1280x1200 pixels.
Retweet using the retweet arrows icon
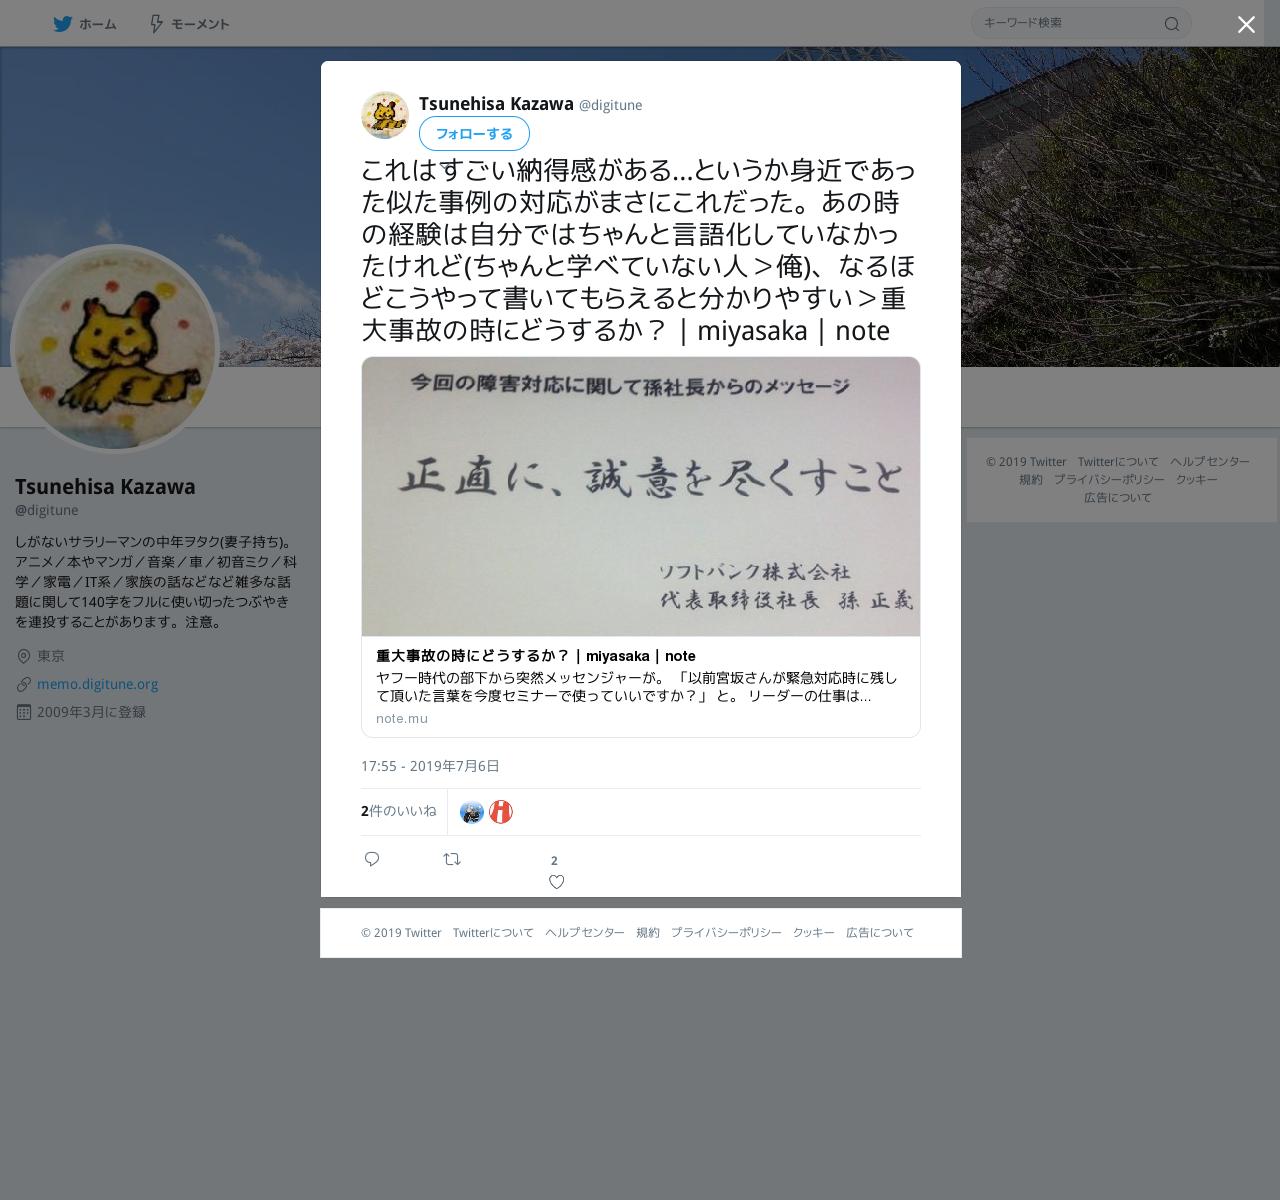click(452, 859)
